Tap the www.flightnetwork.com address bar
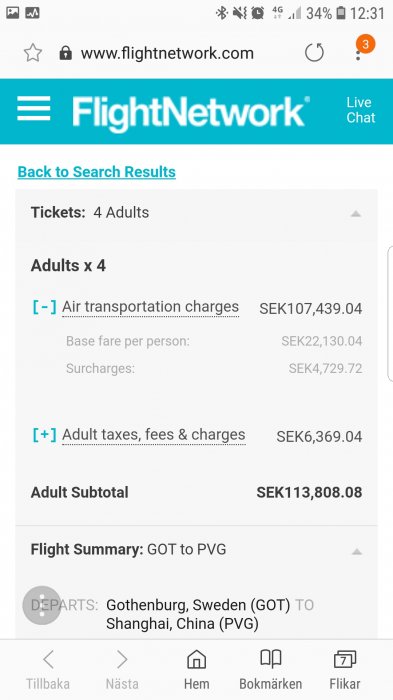 pyautogui.click(x=167, y=54)
